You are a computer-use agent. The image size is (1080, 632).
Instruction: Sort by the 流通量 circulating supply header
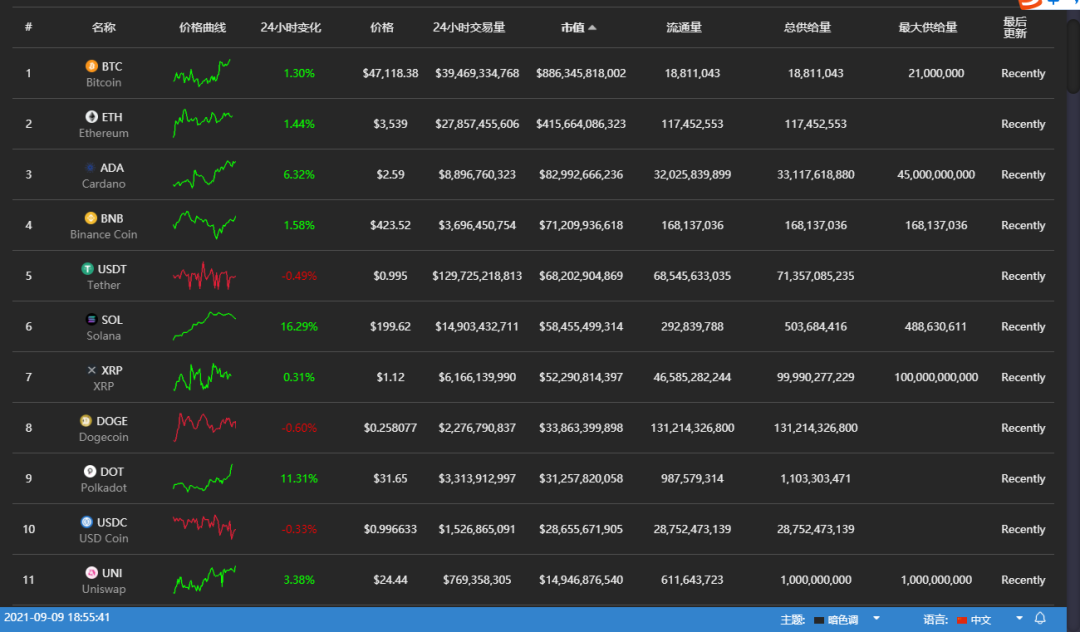coord(684,28)
